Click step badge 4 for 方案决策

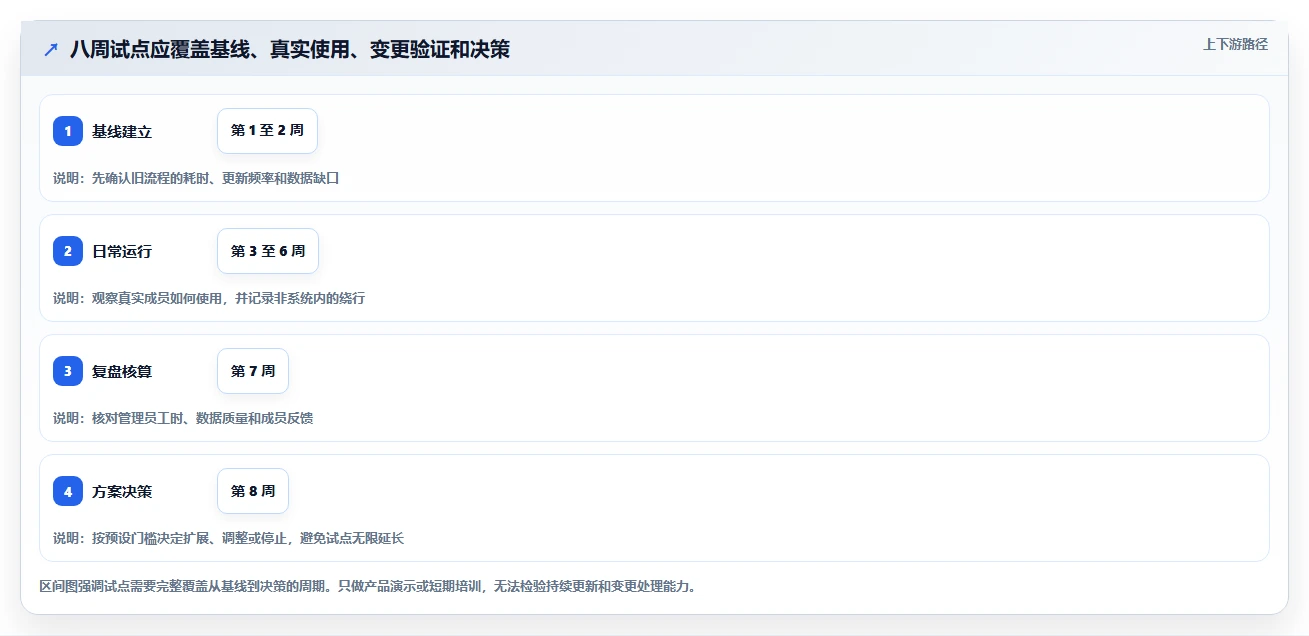[x=68, y=491]
